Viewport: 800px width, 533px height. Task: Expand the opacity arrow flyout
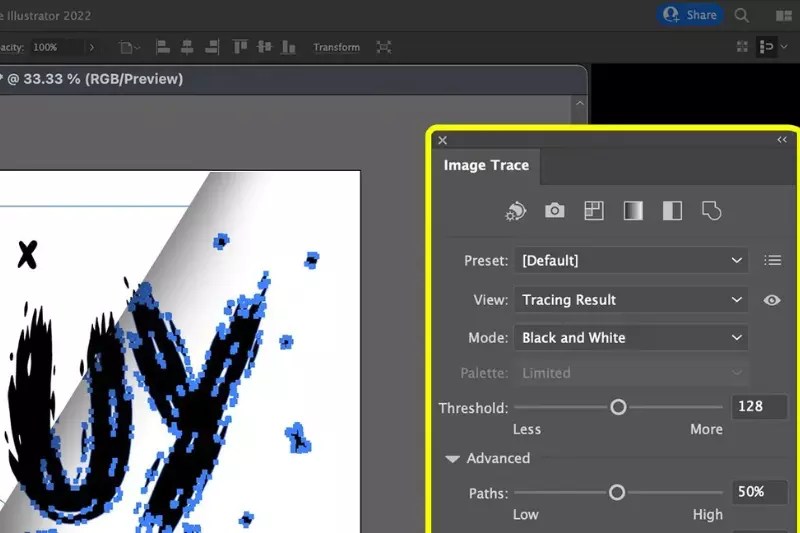pos(92,47)
